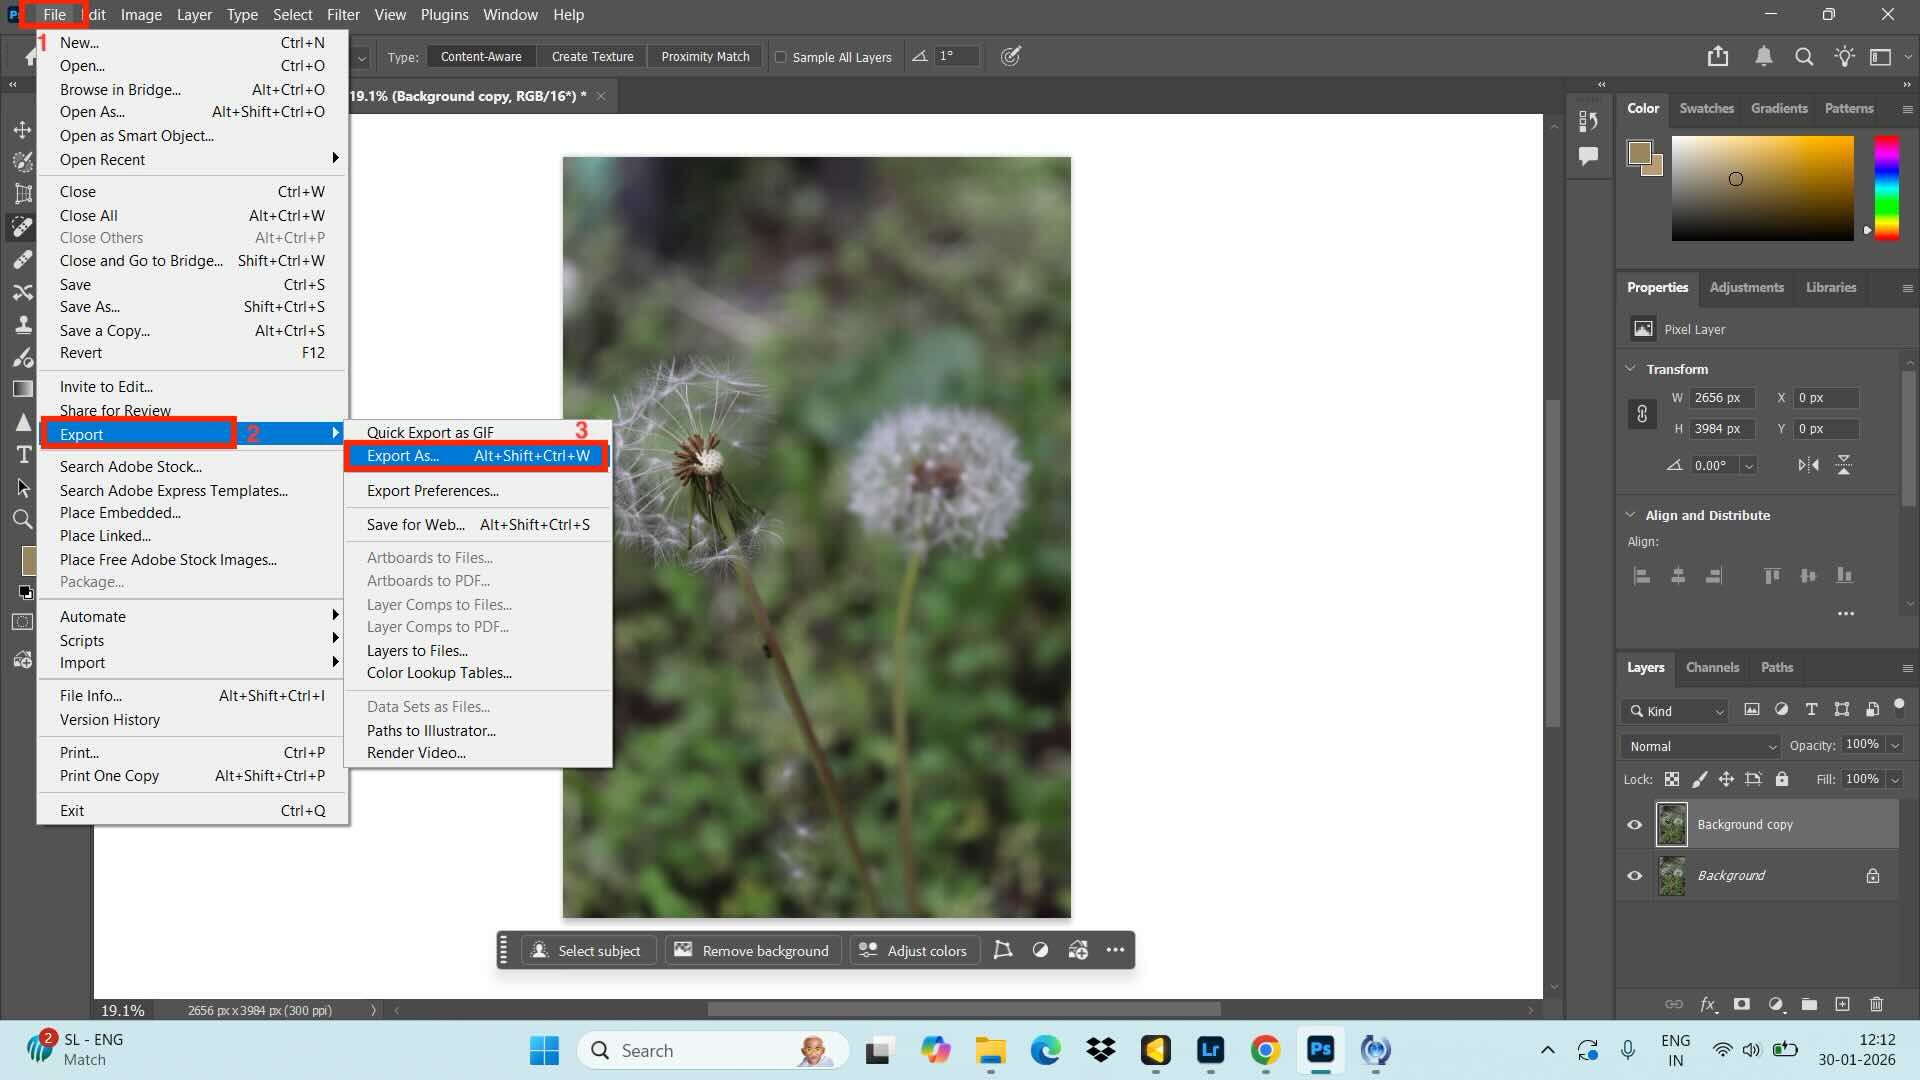Toggle the Sample All Layers checkbox
Viewport: 1920px width, 1080px height.
[781, 57]
